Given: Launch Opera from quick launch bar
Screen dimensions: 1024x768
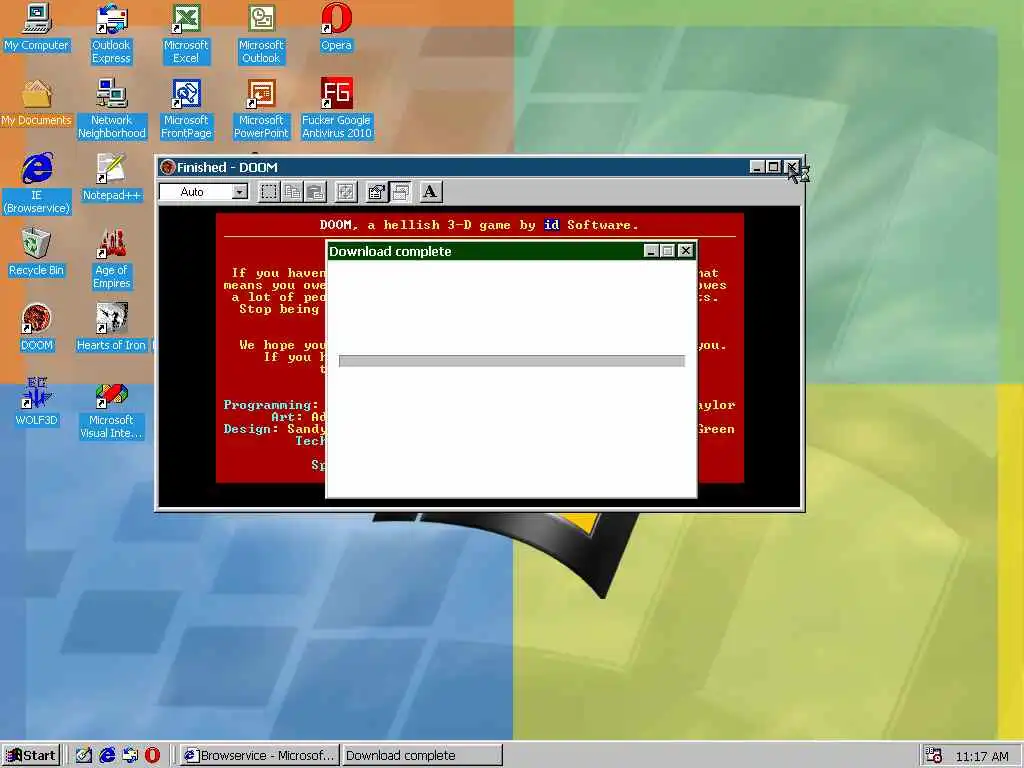Looking at the screenshot, I should point(152,756).
